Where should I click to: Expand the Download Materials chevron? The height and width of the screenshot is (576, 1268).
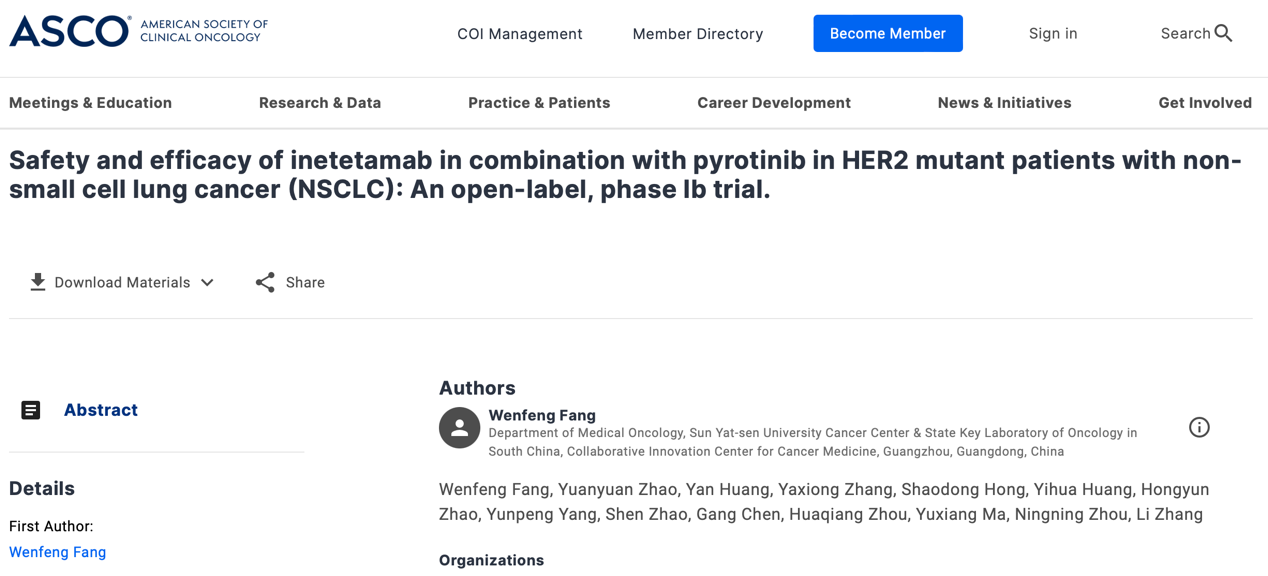click(x=207, y=283)
